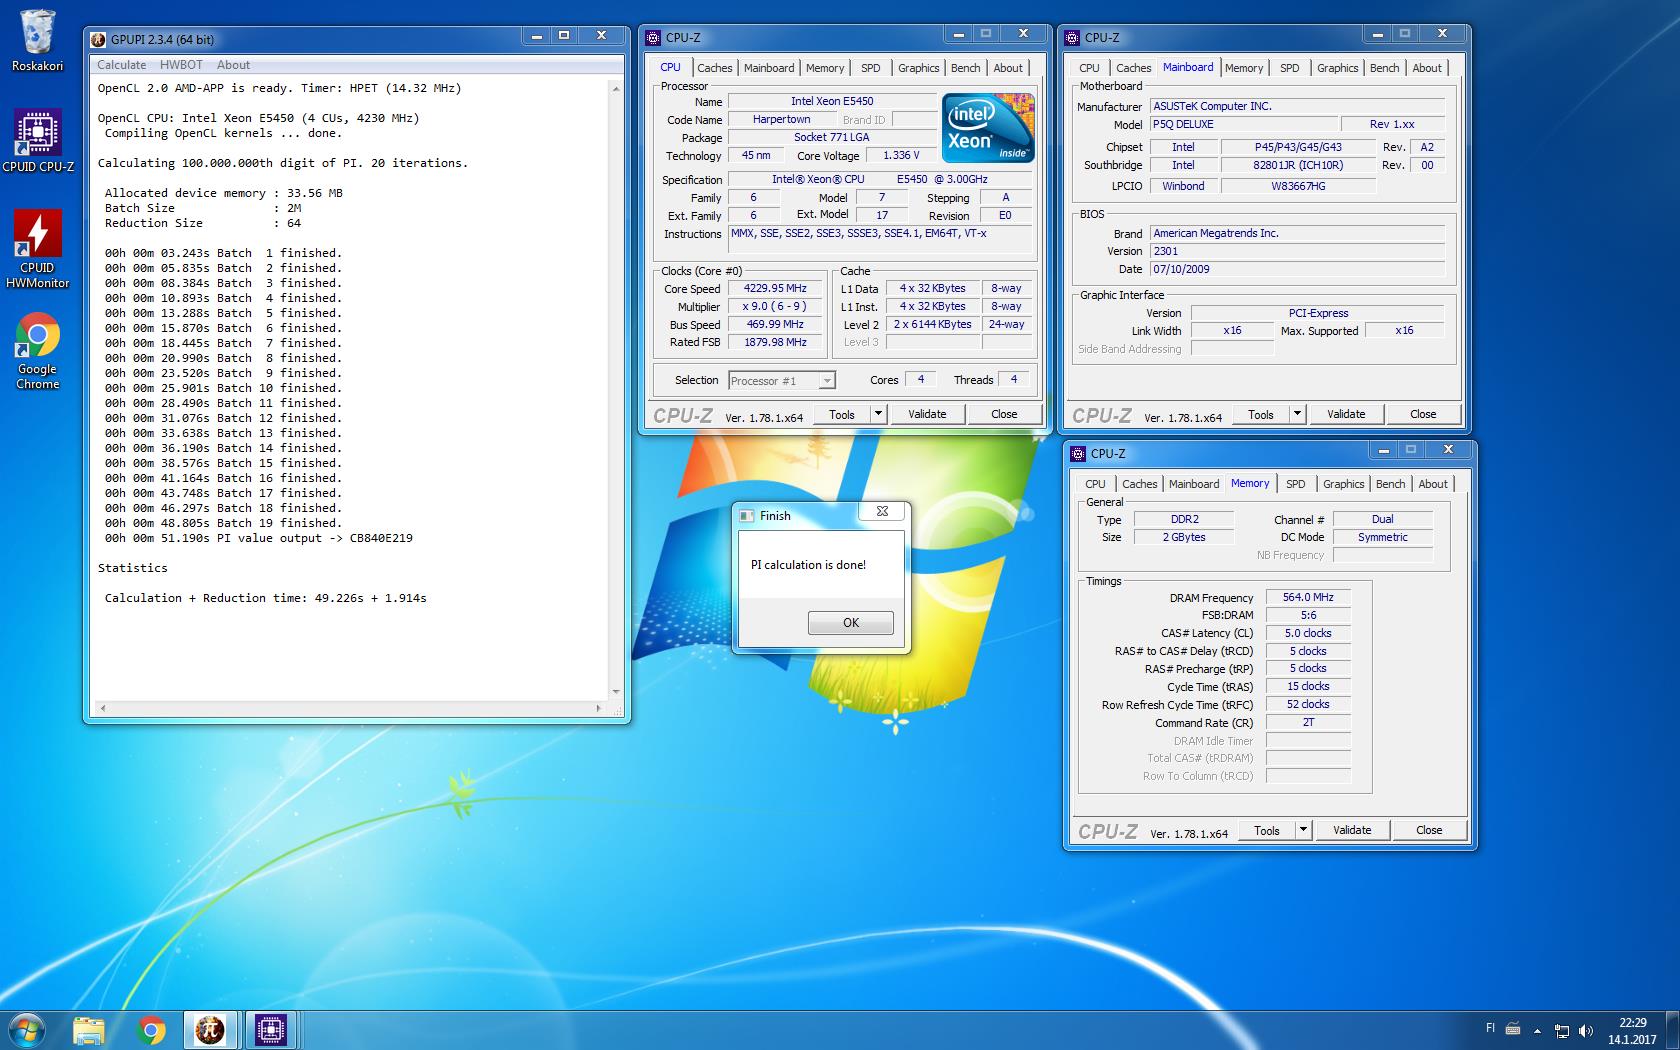Click Show desktop button at taskbar end

click(1673, 1030)
